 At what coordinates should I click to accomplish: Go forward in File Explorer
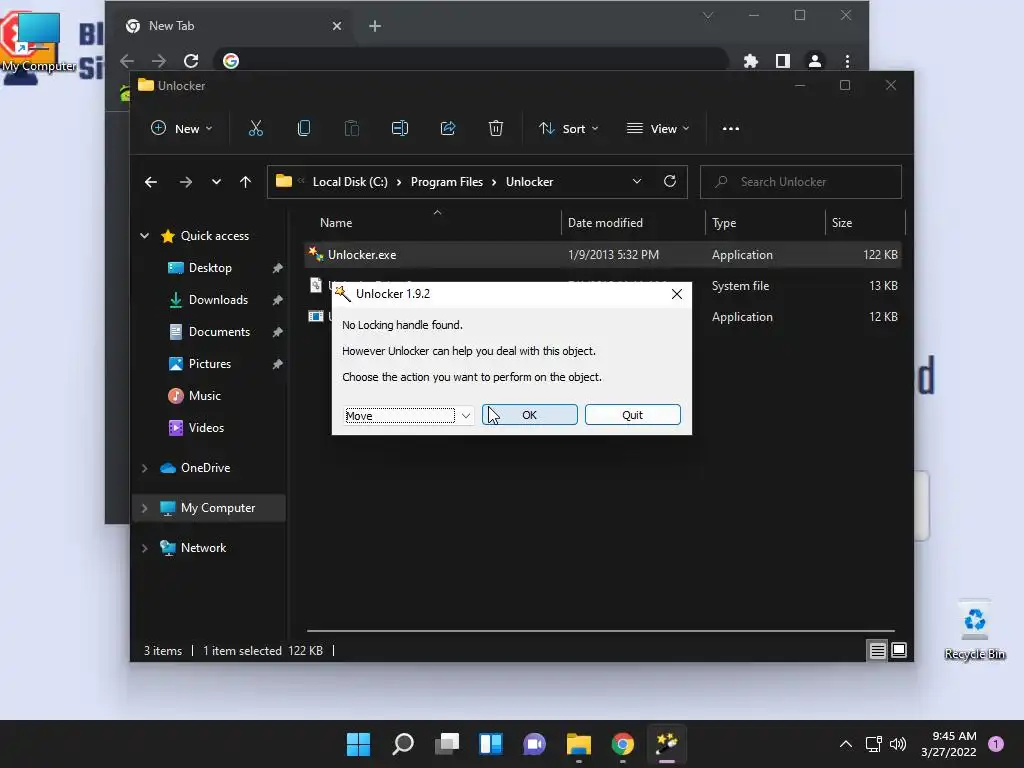tap(186, 182)
